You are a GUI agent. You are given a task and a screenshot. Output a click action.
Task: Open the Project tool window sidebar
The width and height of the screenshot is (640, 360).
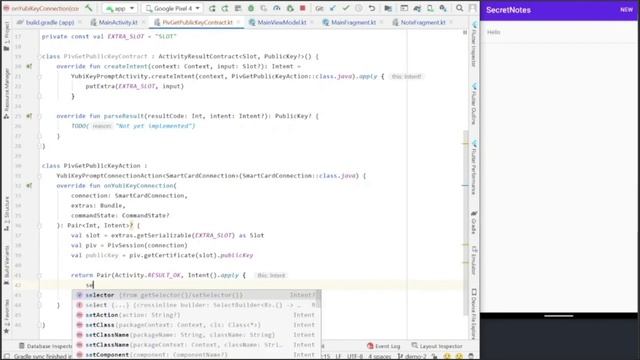(7, 37)
